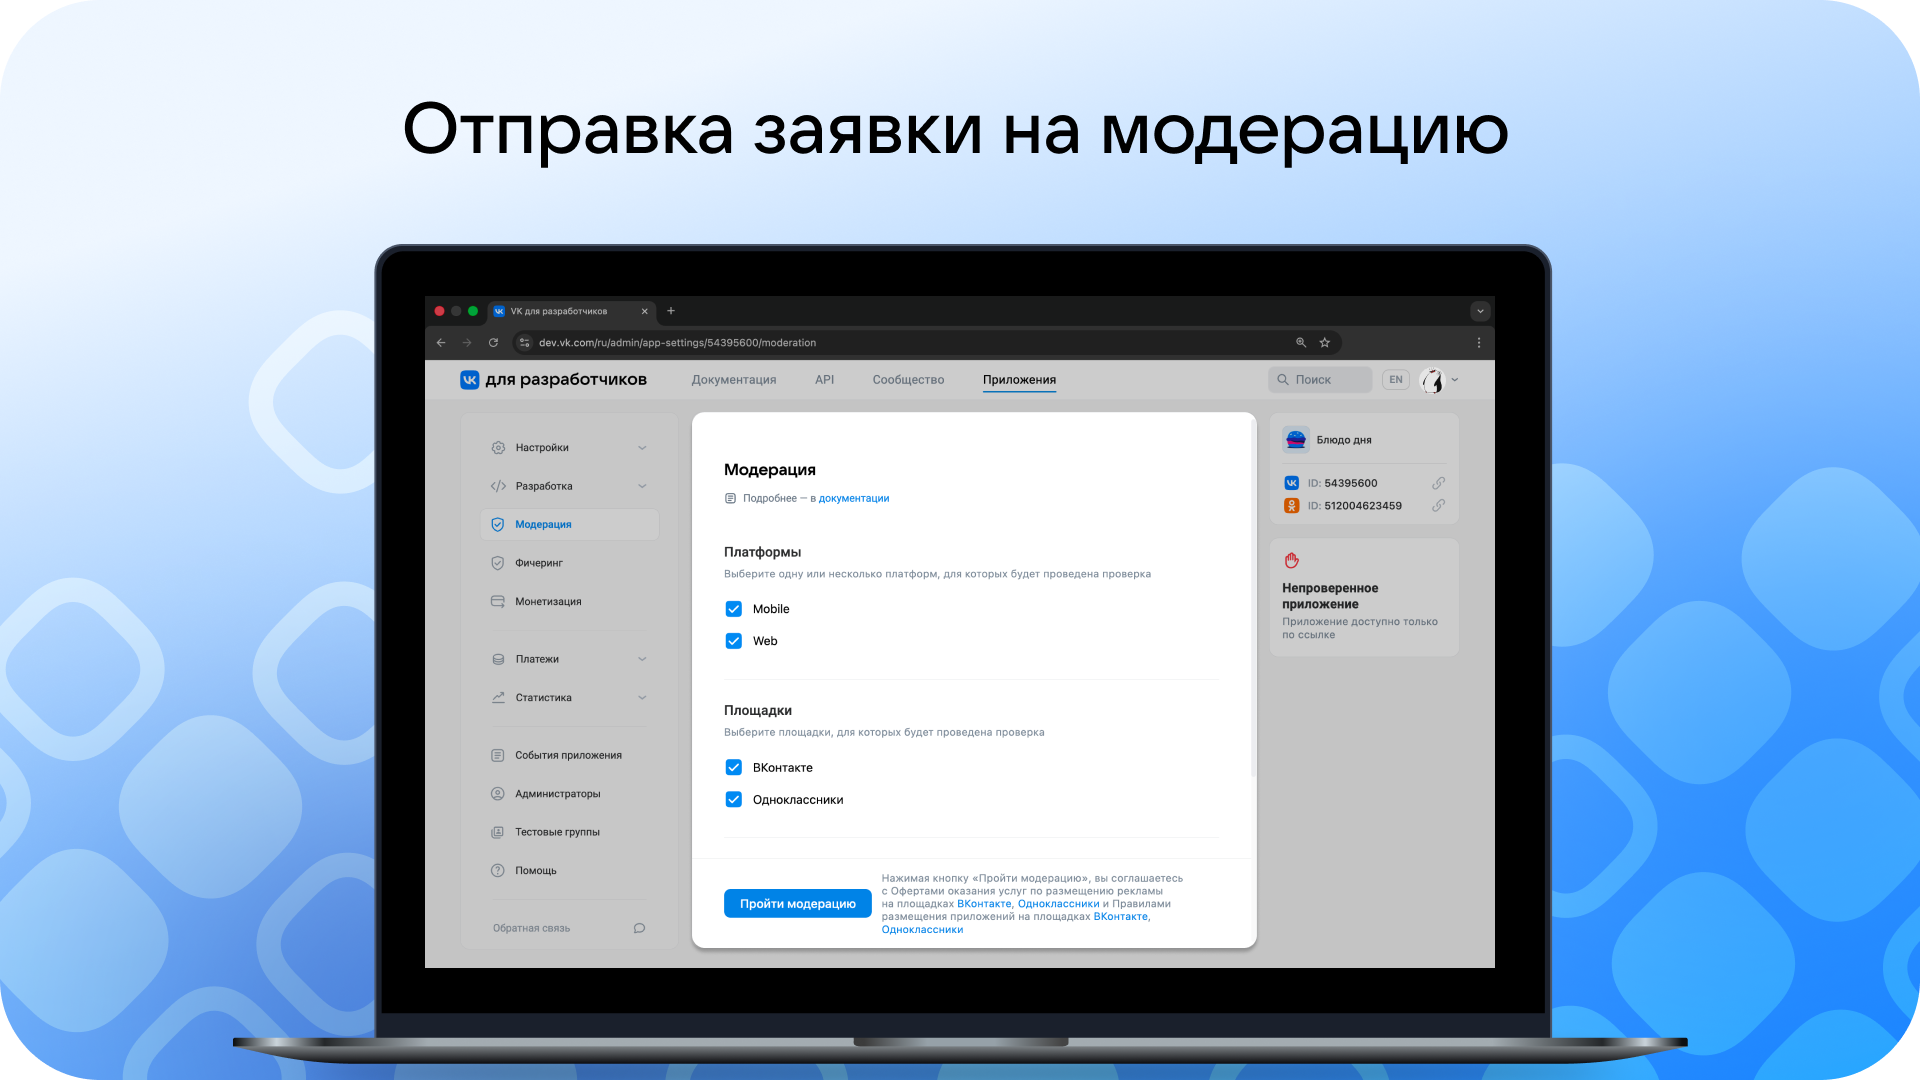Uncheck the Mobile platform checkbox

(x=734, y=609)
